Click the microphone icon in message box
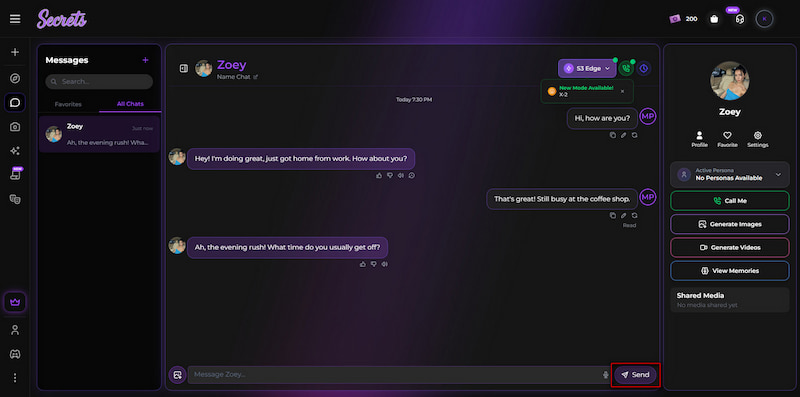 [605, 375]
